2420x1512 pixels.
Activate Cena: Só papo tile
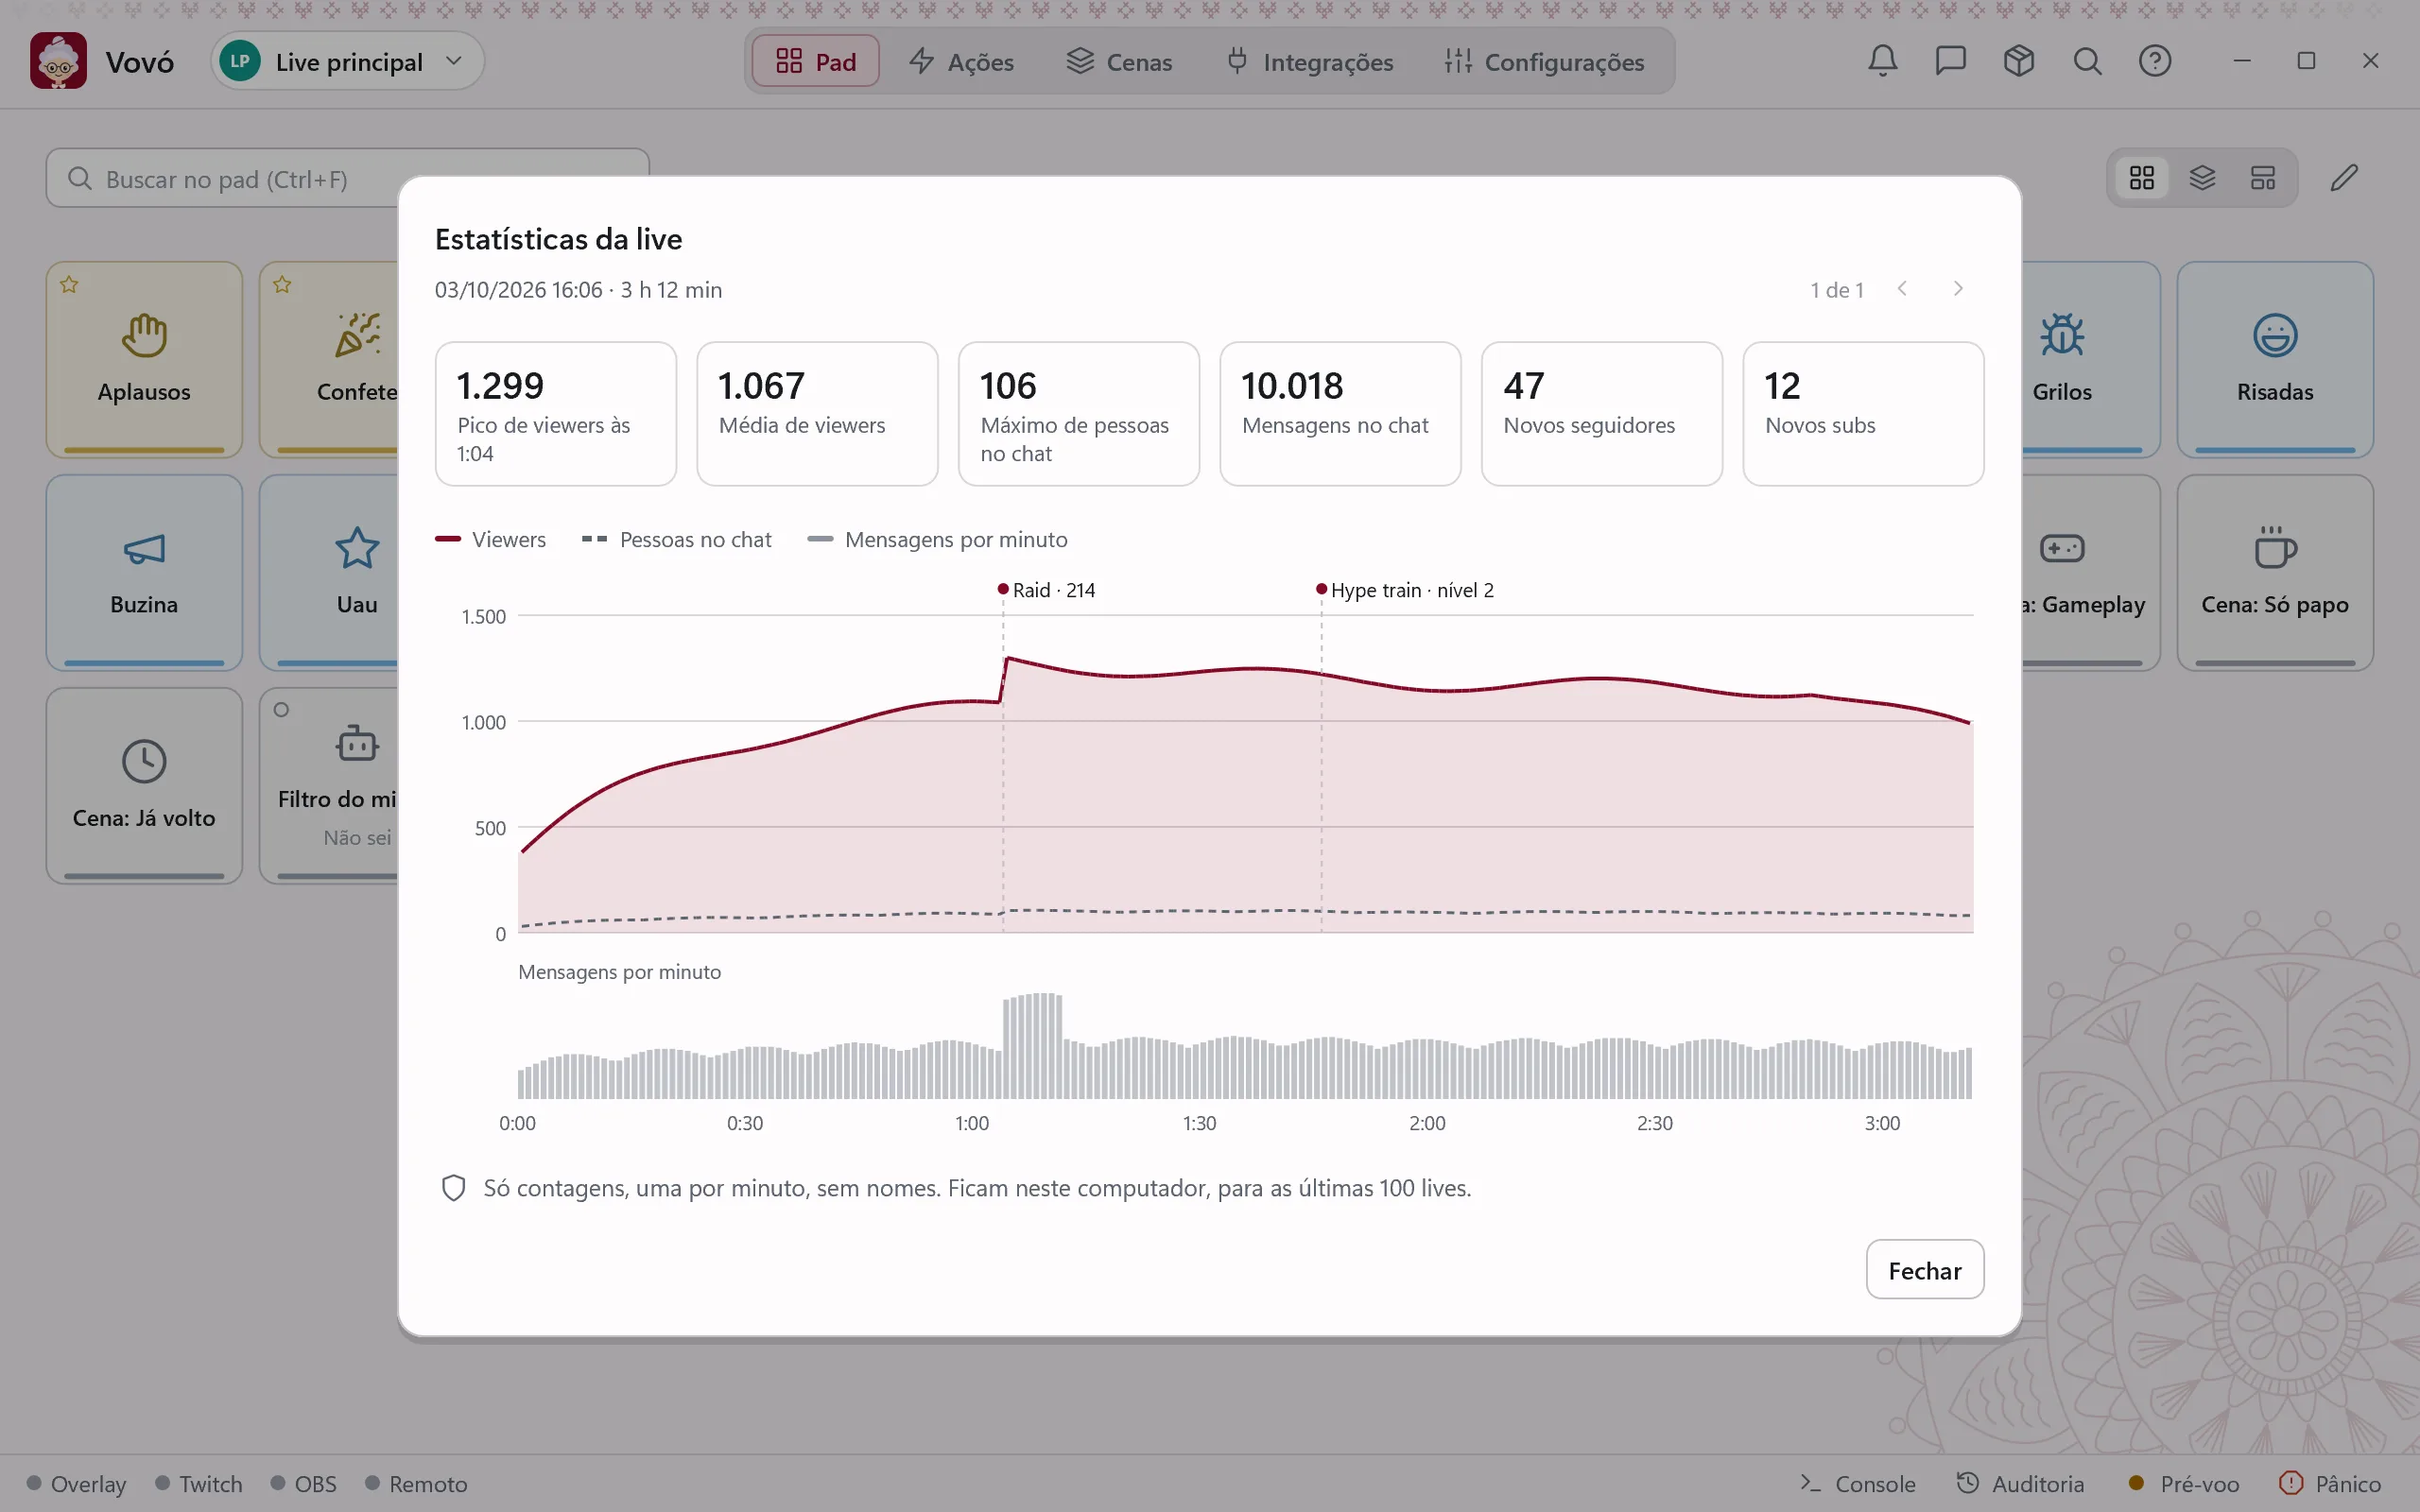[2274, 573]
